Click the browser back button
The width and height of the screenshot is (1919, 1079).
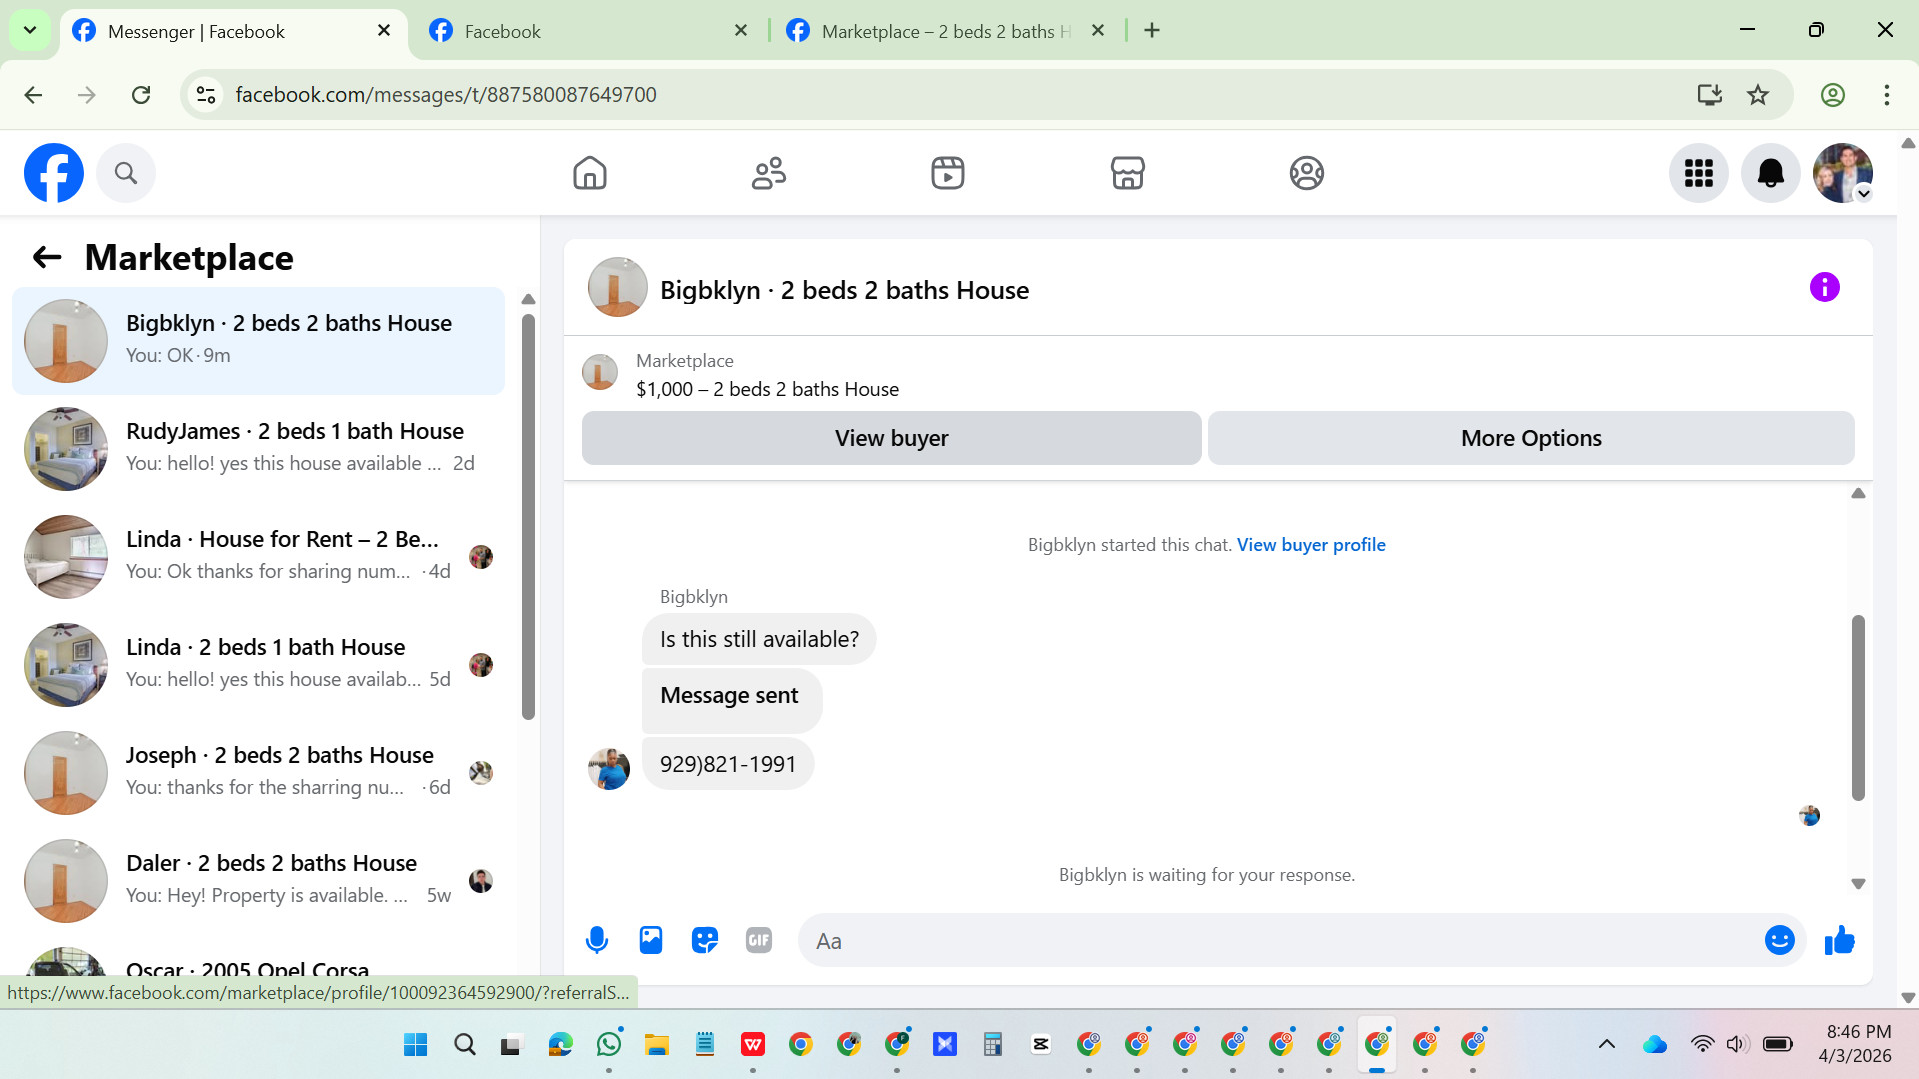point(33,95)
